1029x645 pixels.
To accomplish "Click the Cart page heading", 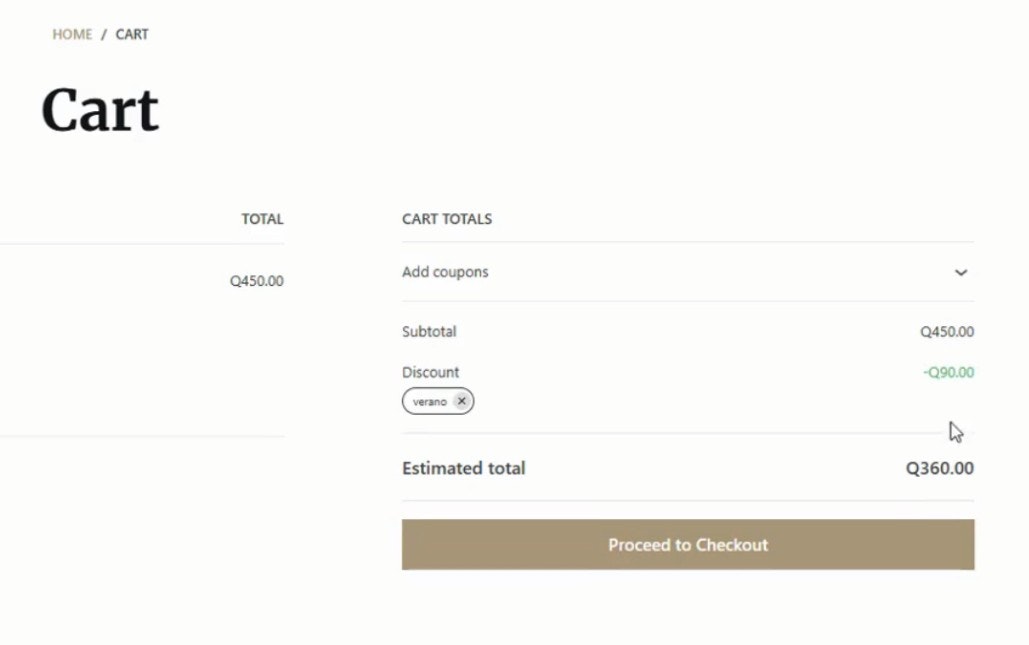I will (x=100, y=110).
